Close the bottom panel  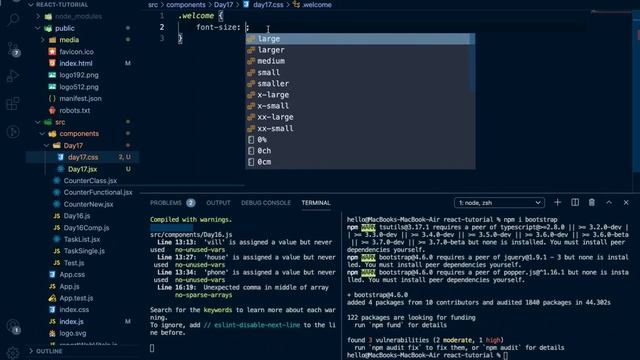(626, 202)
